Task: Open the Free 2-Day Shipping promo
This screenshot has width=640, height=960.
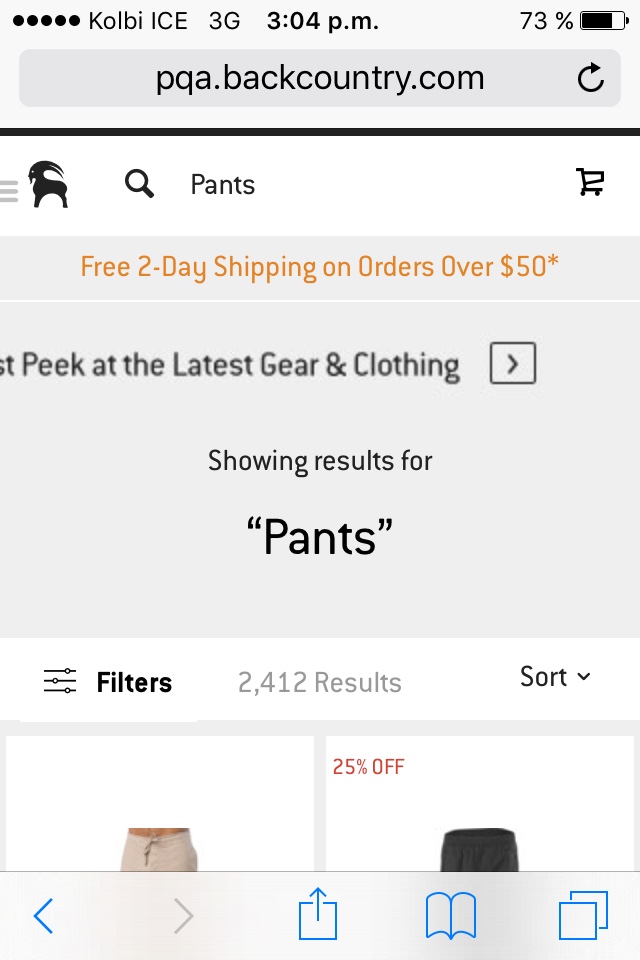Action: [x=320, y=267]
